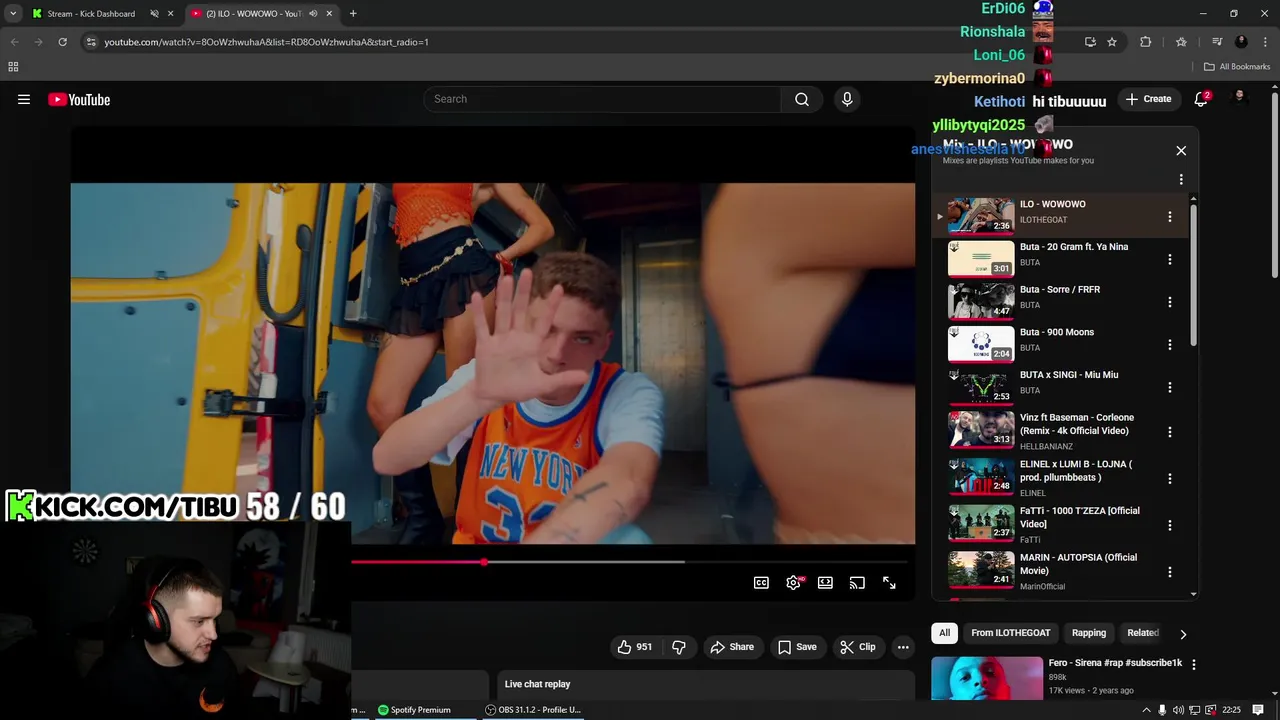This screenshot has height=720, width=1280.
Task: Open the browser Extensions puzzle icon
Action: click(1146, 42)
